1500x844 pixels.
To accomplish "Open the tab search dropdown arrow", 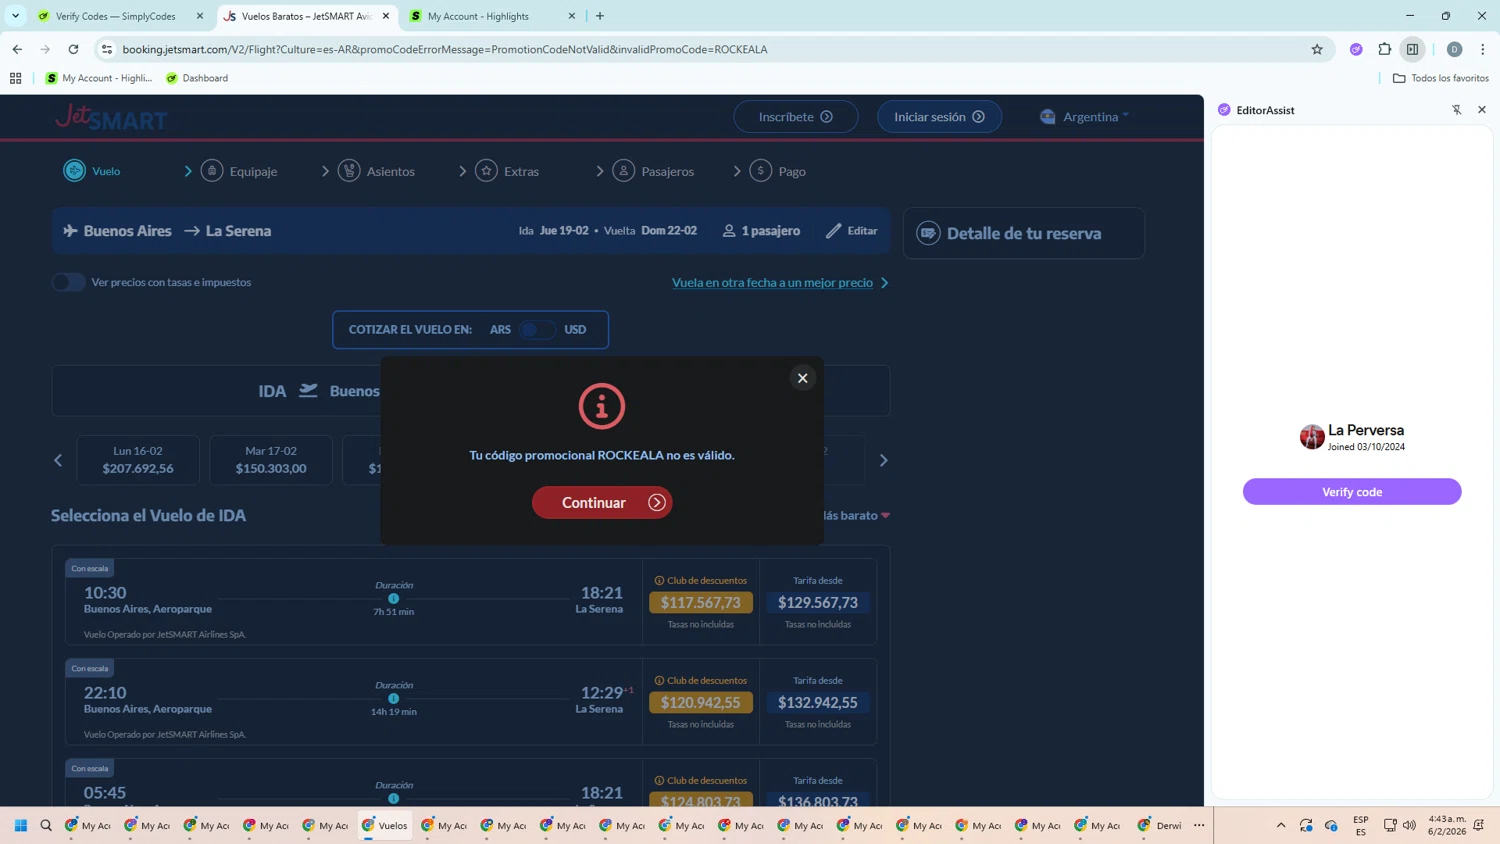I will coord(15,16).
